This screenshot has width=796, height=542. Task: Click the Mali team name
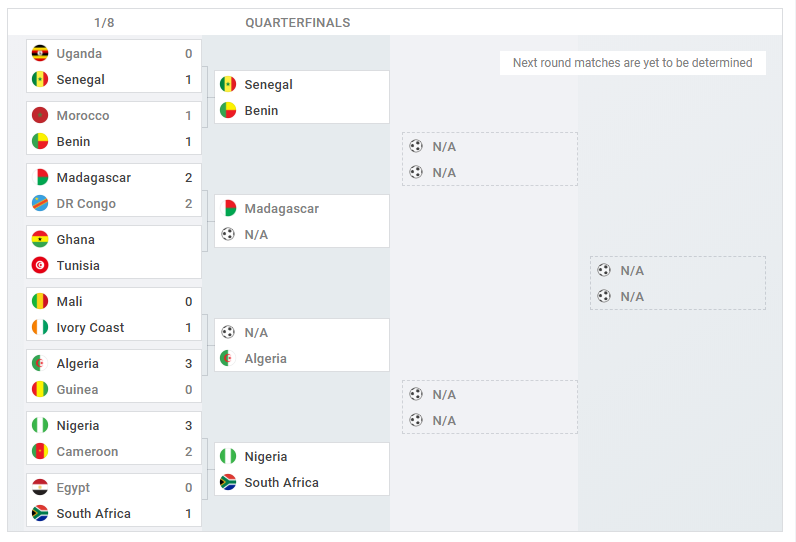pos(70,301)
